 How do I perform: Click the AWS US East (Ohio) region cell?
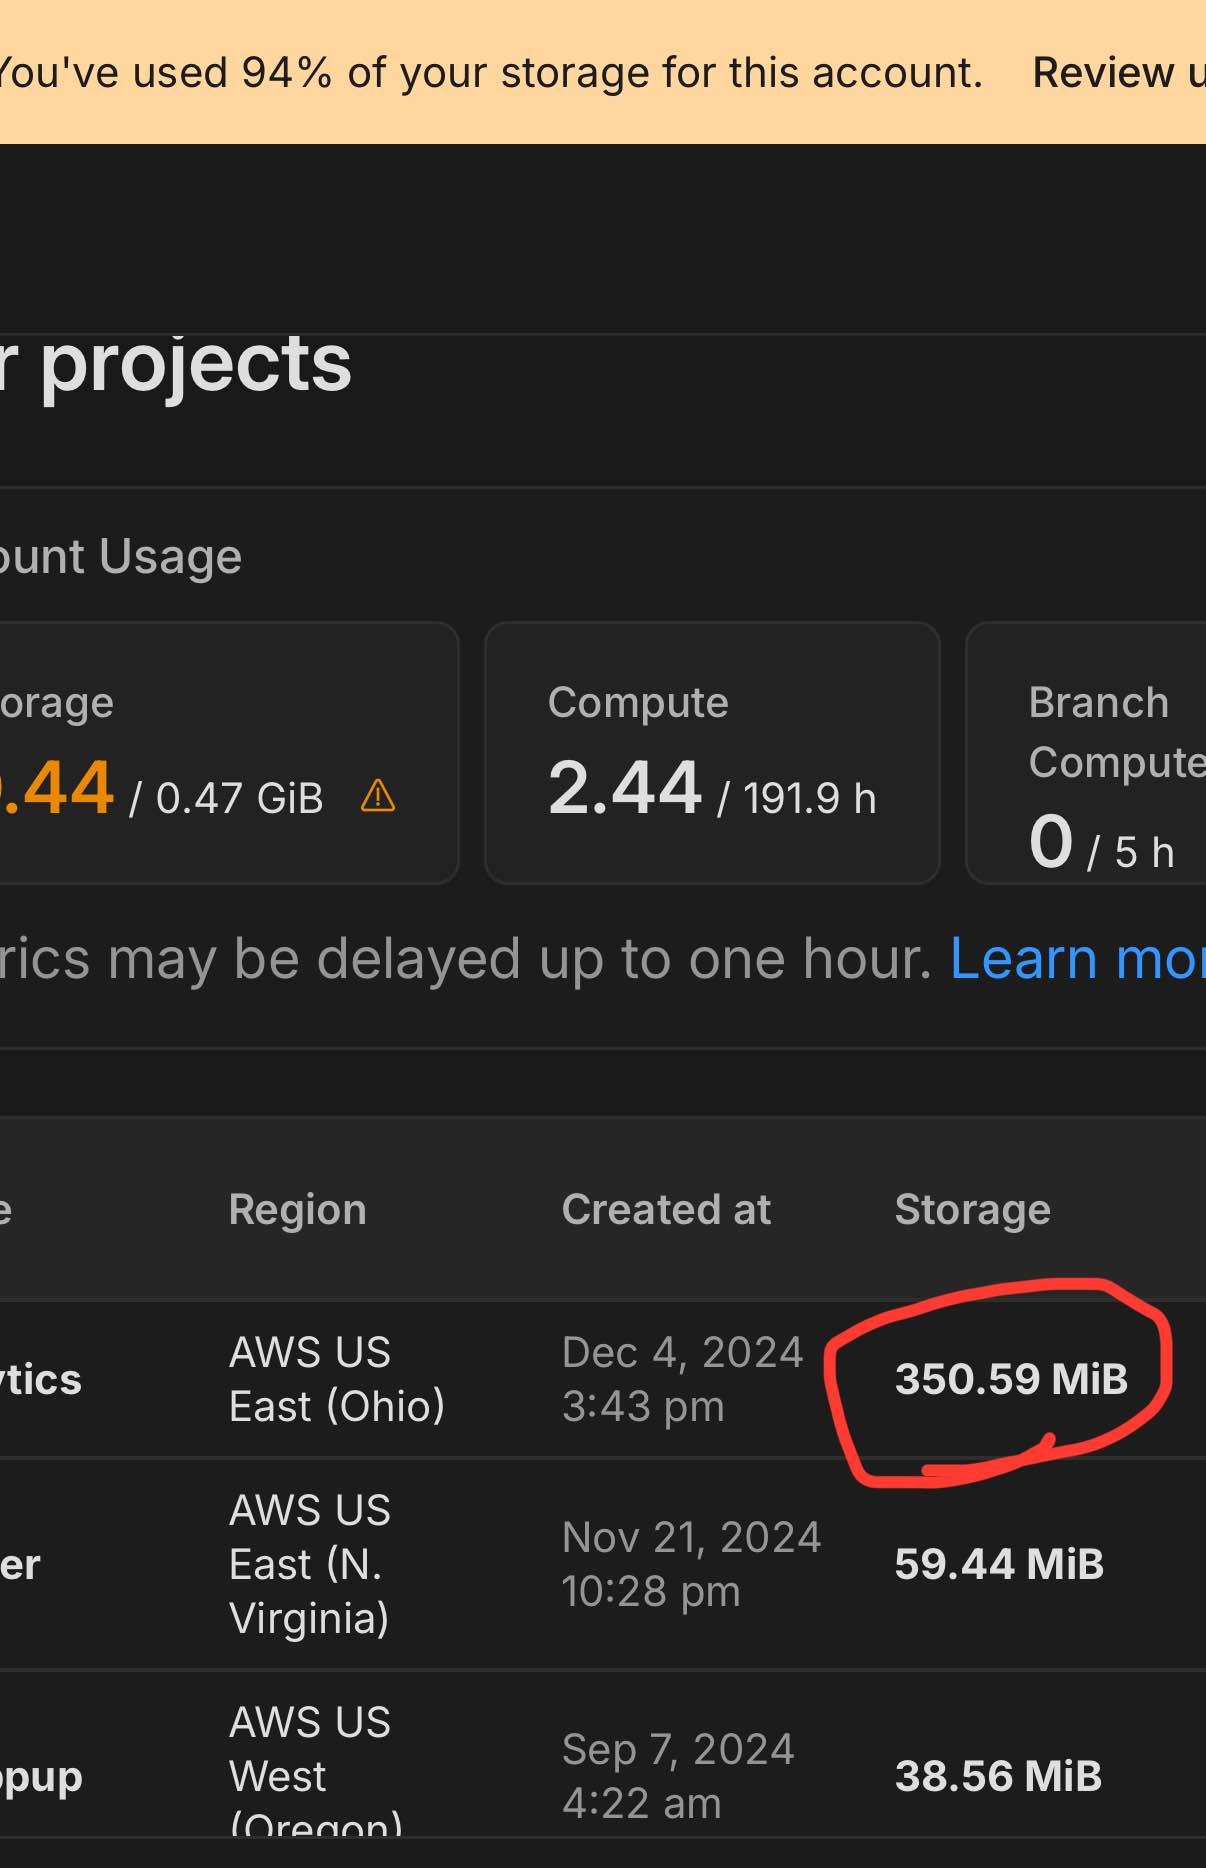click(x=337, y=1380)
